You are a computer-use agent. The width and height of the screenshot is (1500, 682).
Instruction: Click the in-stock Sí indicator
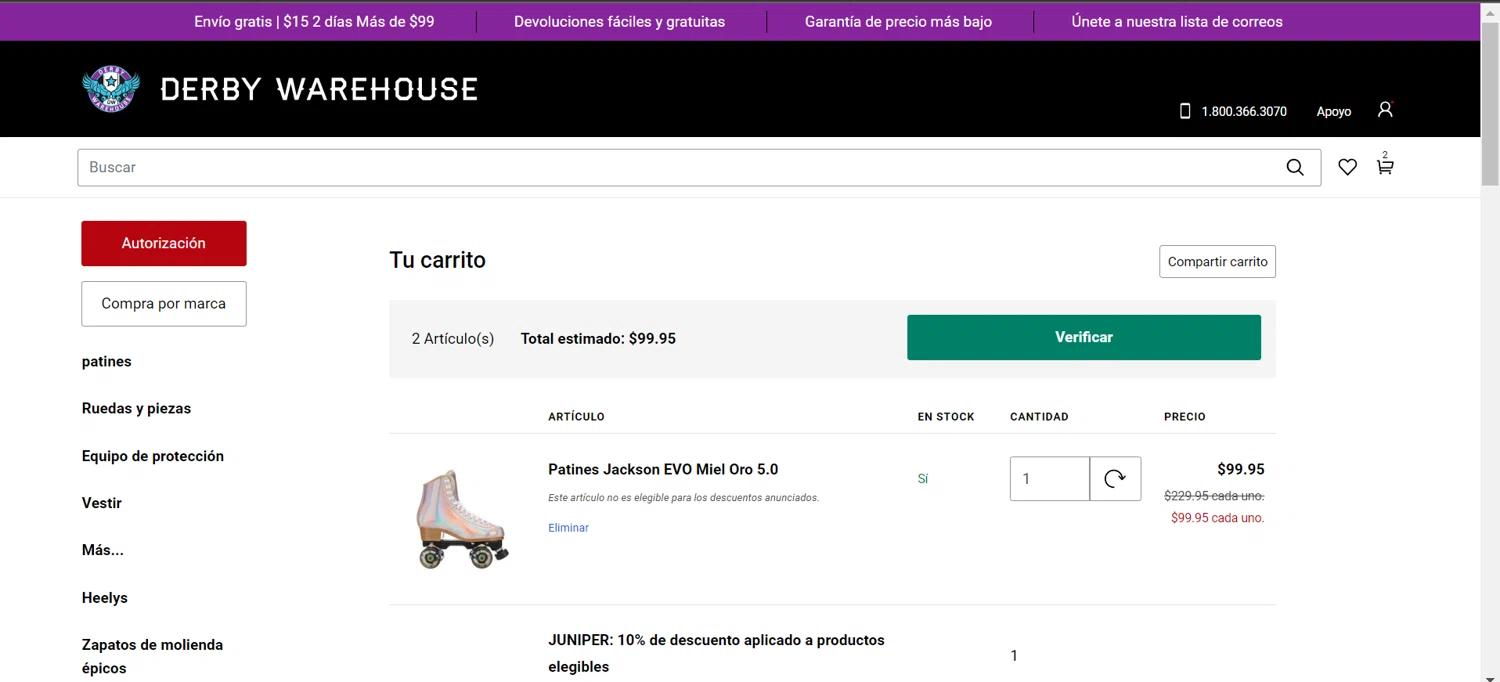(923, 479)
